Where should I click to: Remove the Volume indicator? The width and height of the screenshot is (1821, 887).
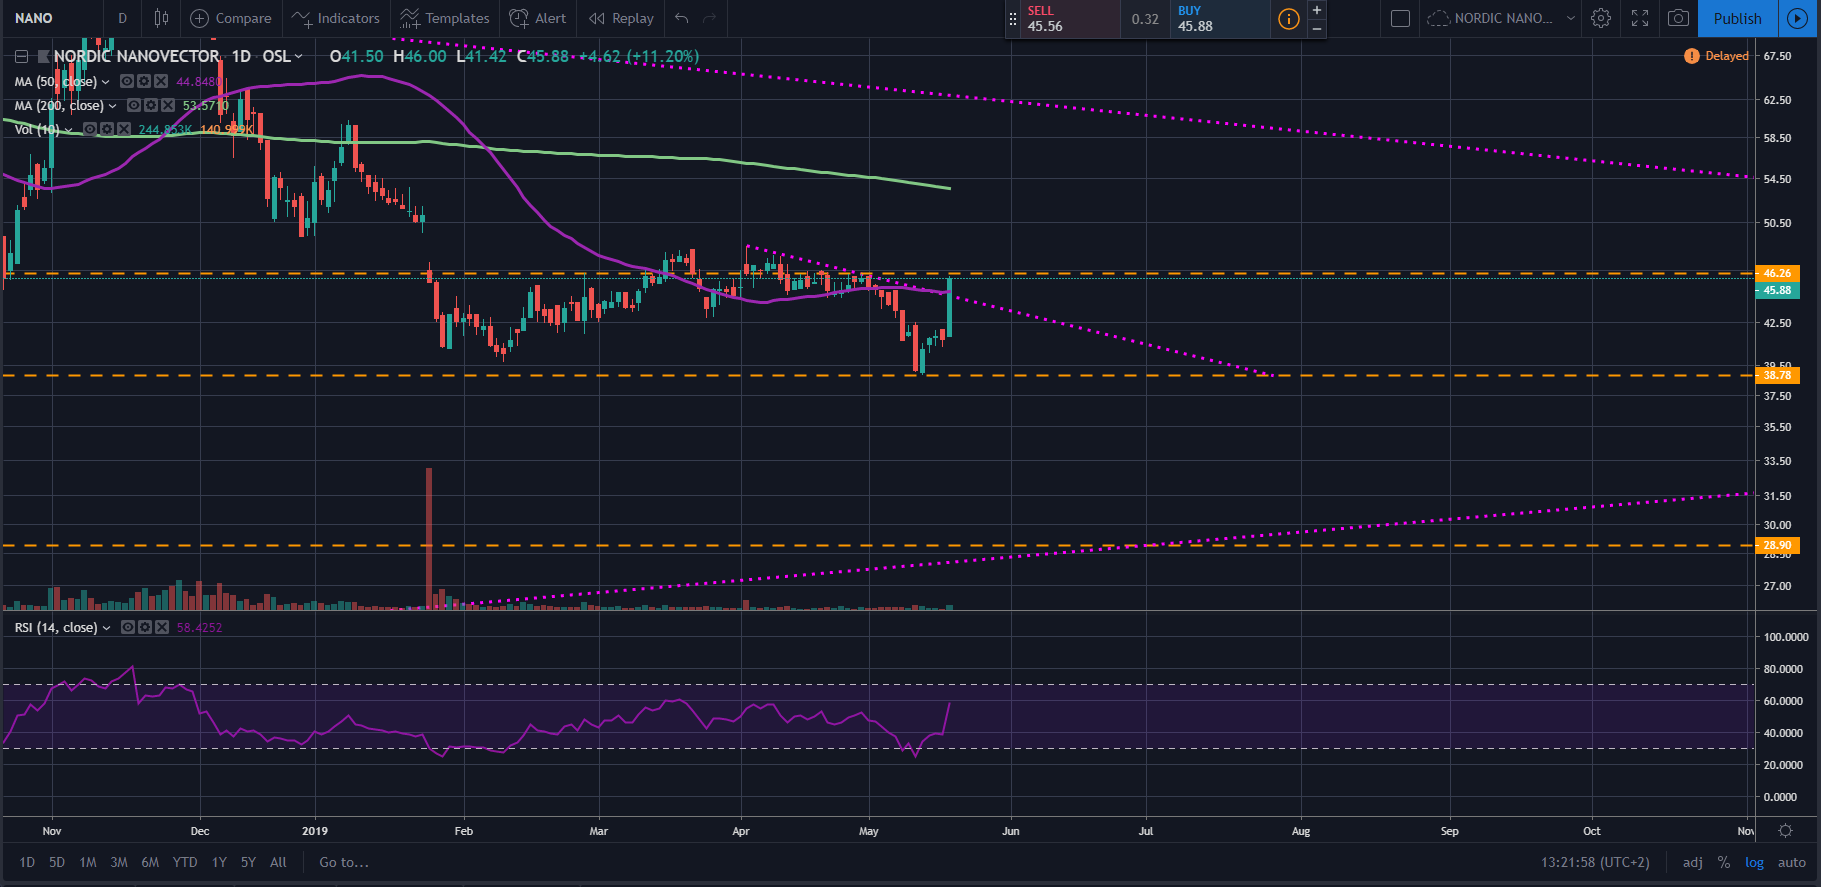[123, 129]
